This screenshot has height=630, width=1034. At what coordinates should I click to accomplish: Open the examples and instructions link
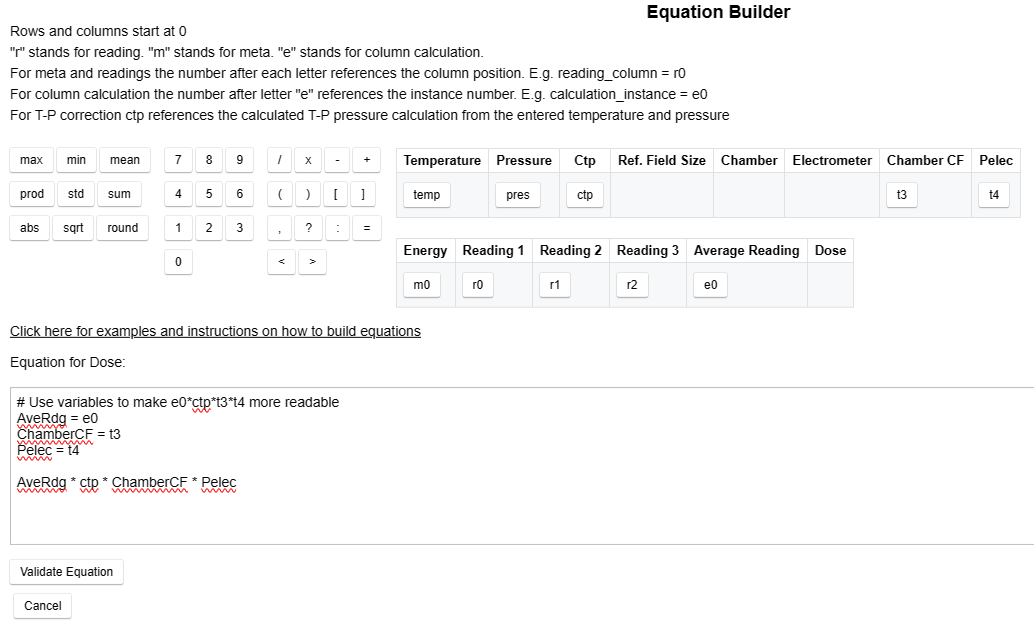click(215, 331)
